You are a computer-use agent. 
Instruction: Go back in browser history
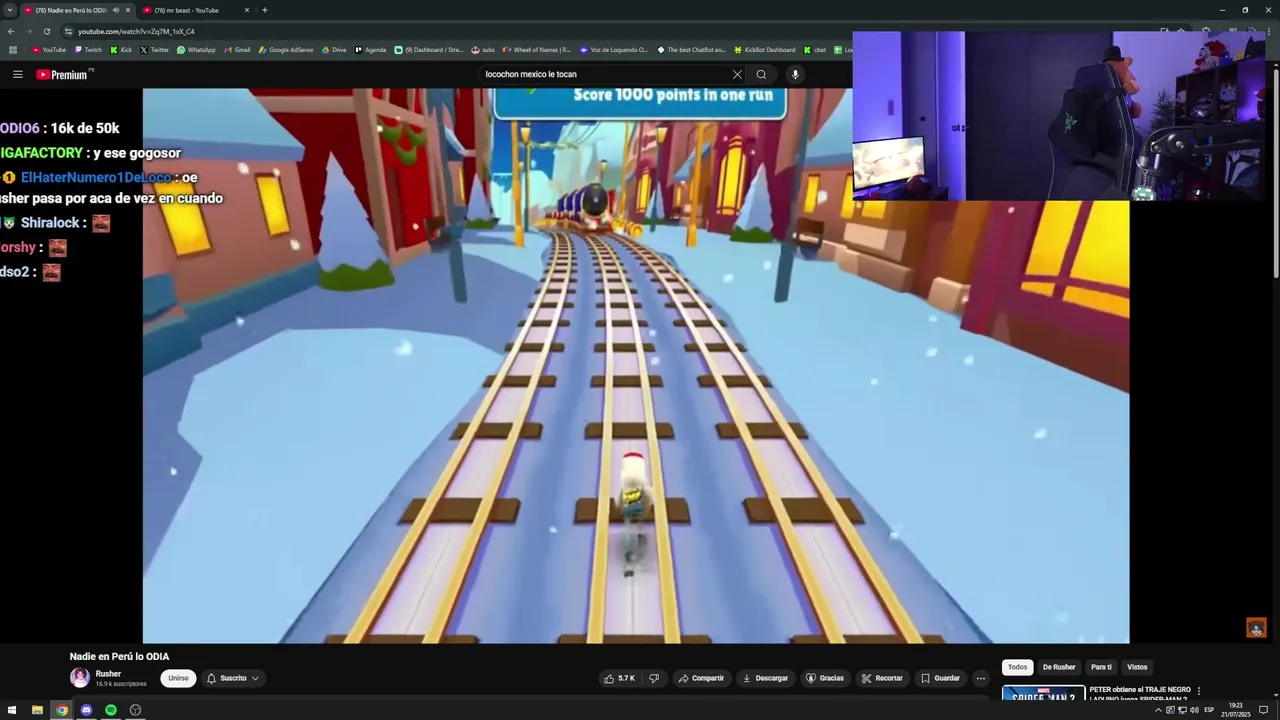11,31
